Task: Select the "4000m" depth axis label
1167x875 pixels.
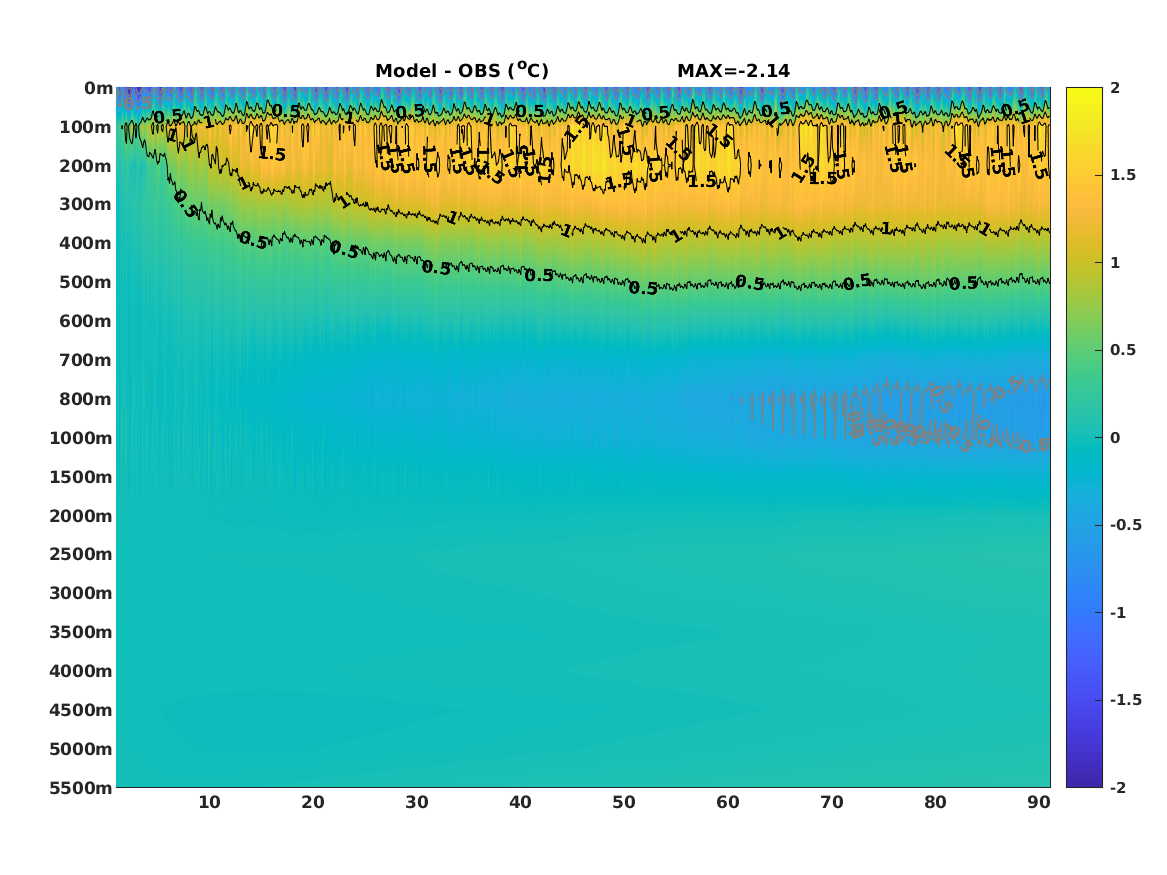Action: [81, 671]
